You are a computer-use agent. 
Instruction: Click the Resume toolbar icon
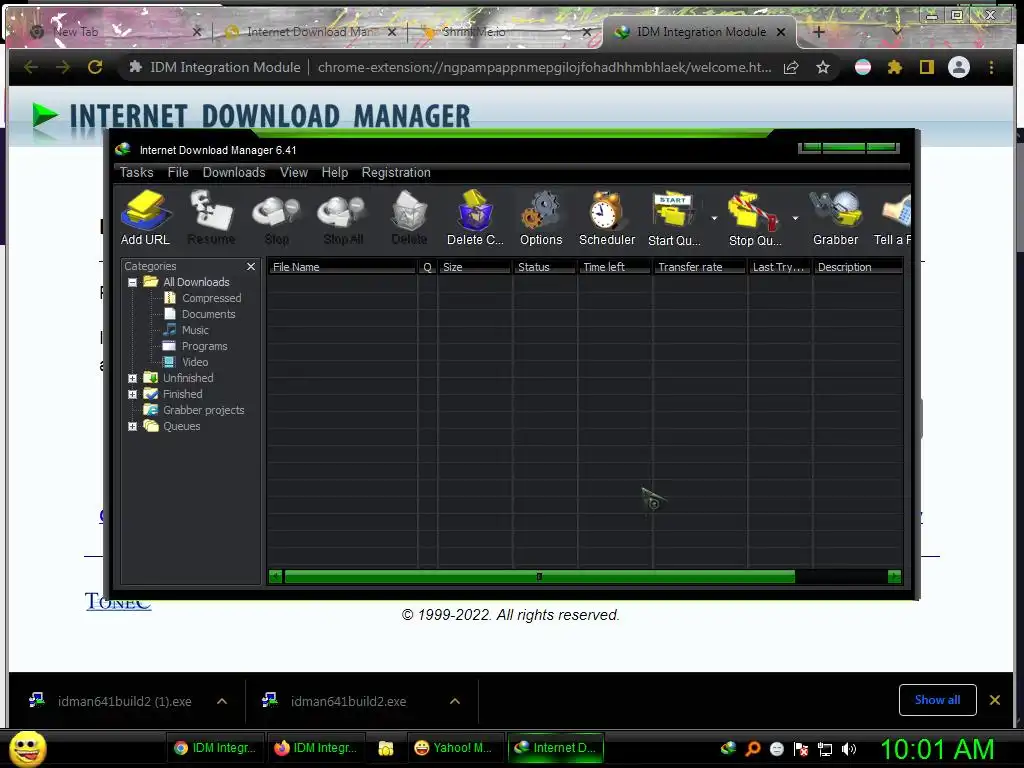211,218
